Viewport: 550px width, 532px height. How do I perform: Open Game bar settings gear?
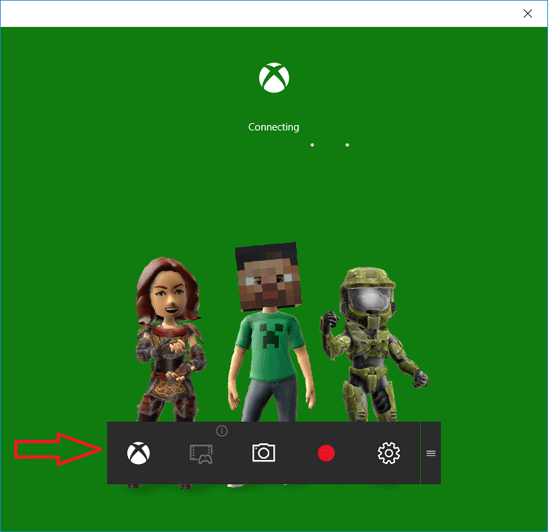389,453
